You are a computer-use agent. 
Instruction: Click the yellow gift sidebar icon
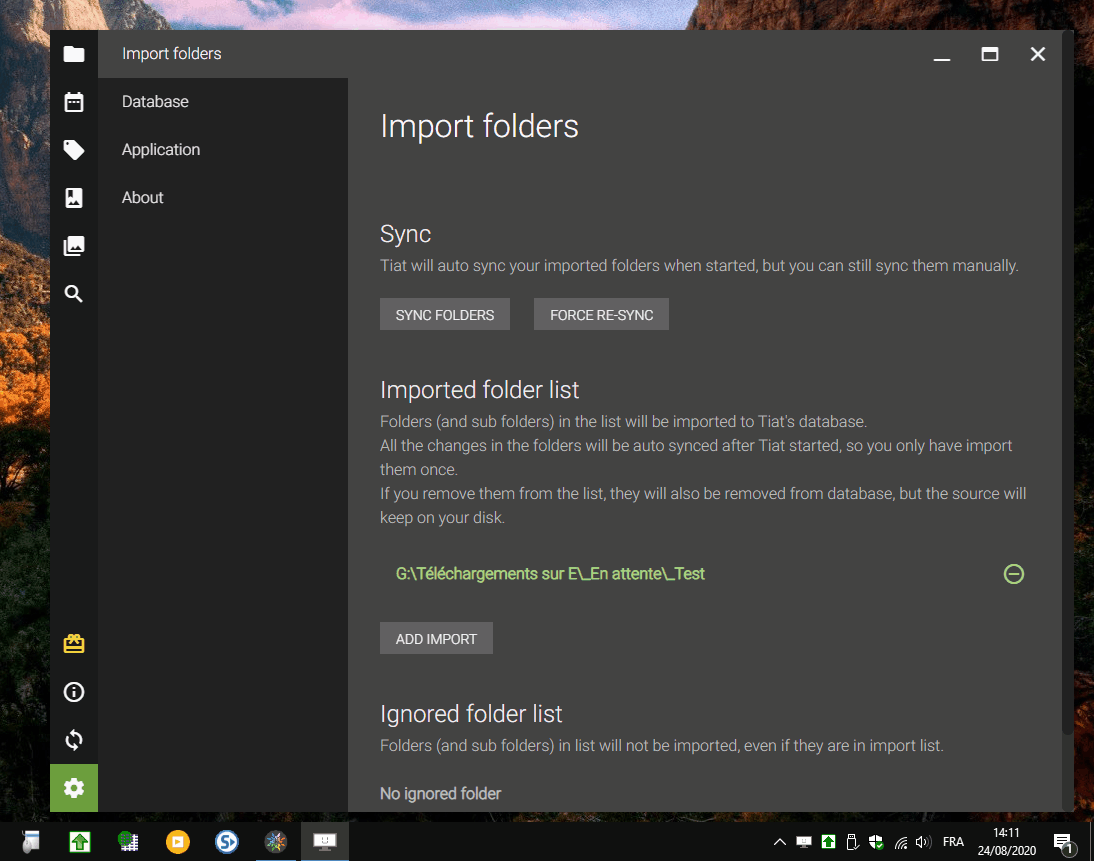(74, 643)
